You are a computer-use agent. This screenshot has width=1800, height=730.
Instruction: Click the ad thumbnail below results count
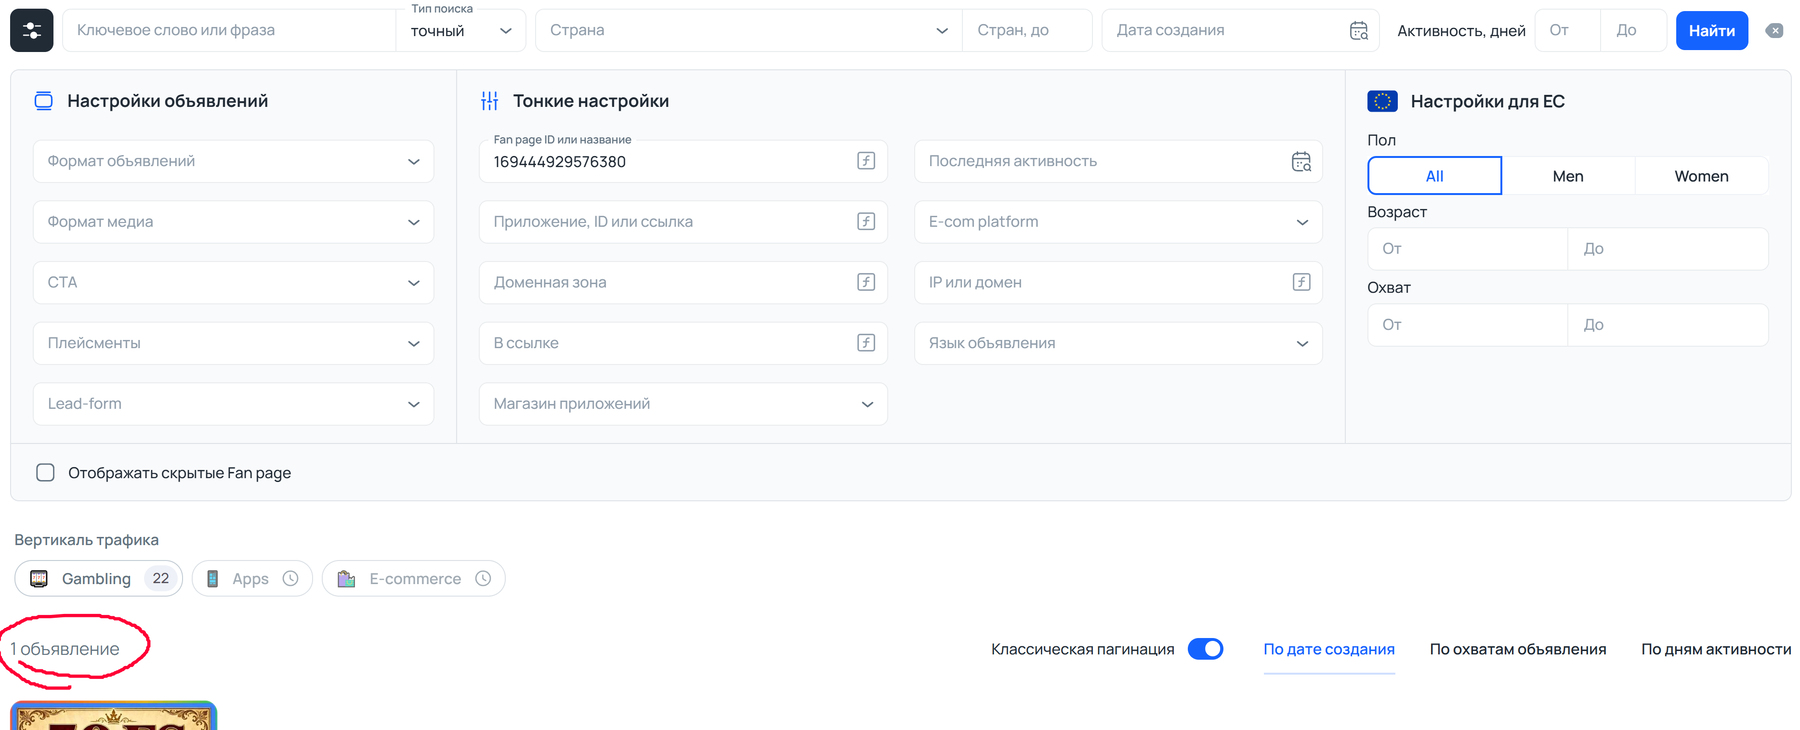[x=113, y=716]
